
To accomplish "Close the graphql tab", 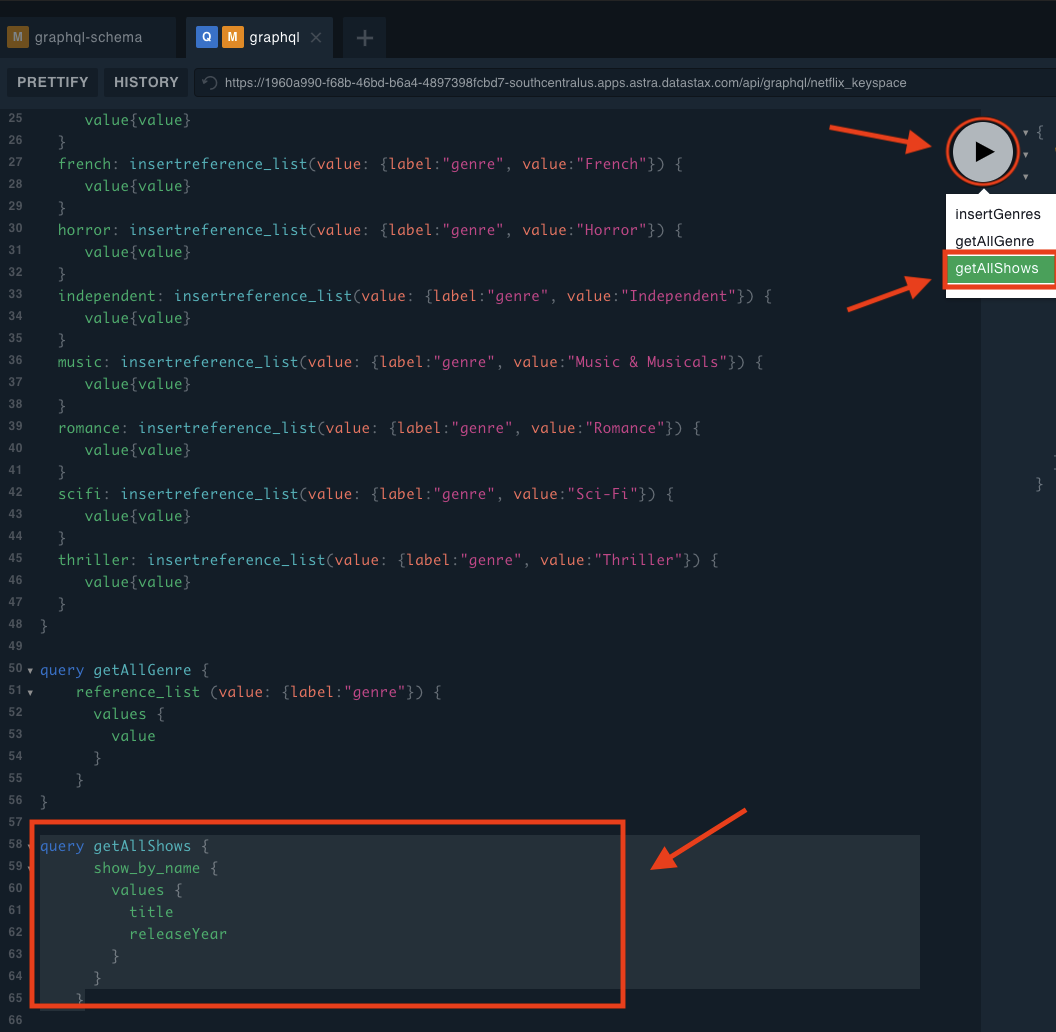I will click(x=316, y=38).
